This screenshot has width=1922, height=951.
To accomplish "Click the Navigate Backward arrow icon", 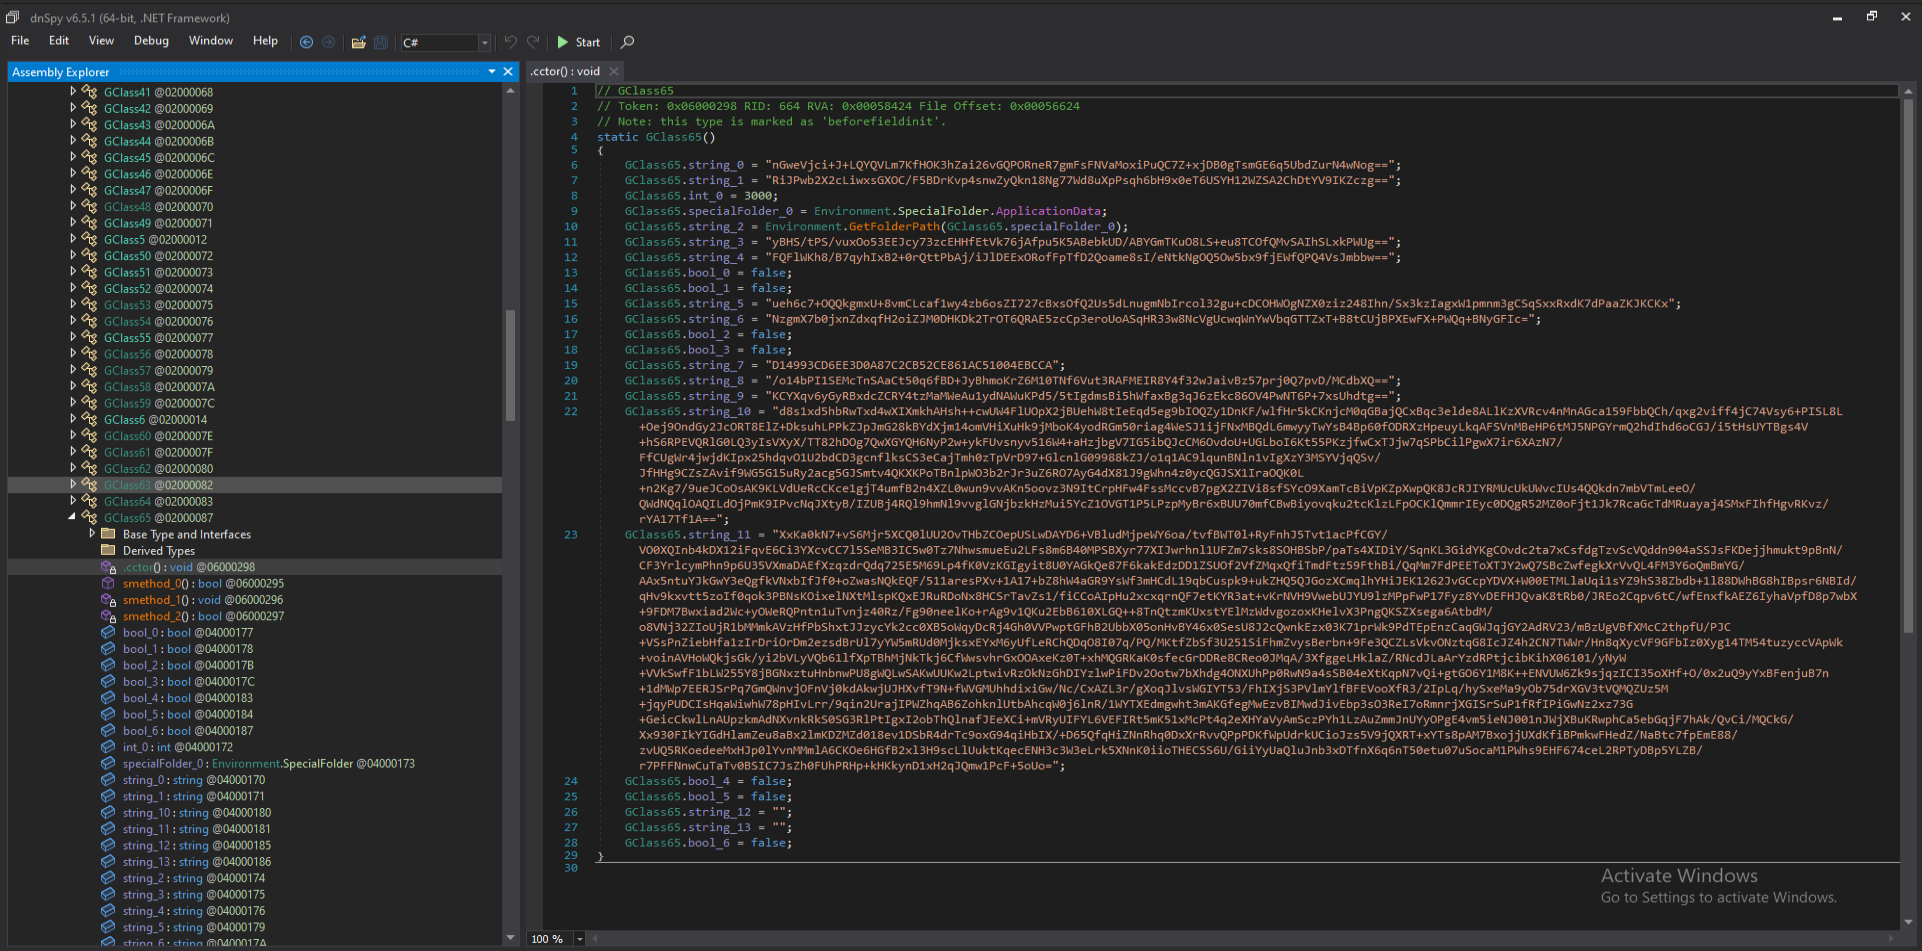I will (x=306, y=42).
